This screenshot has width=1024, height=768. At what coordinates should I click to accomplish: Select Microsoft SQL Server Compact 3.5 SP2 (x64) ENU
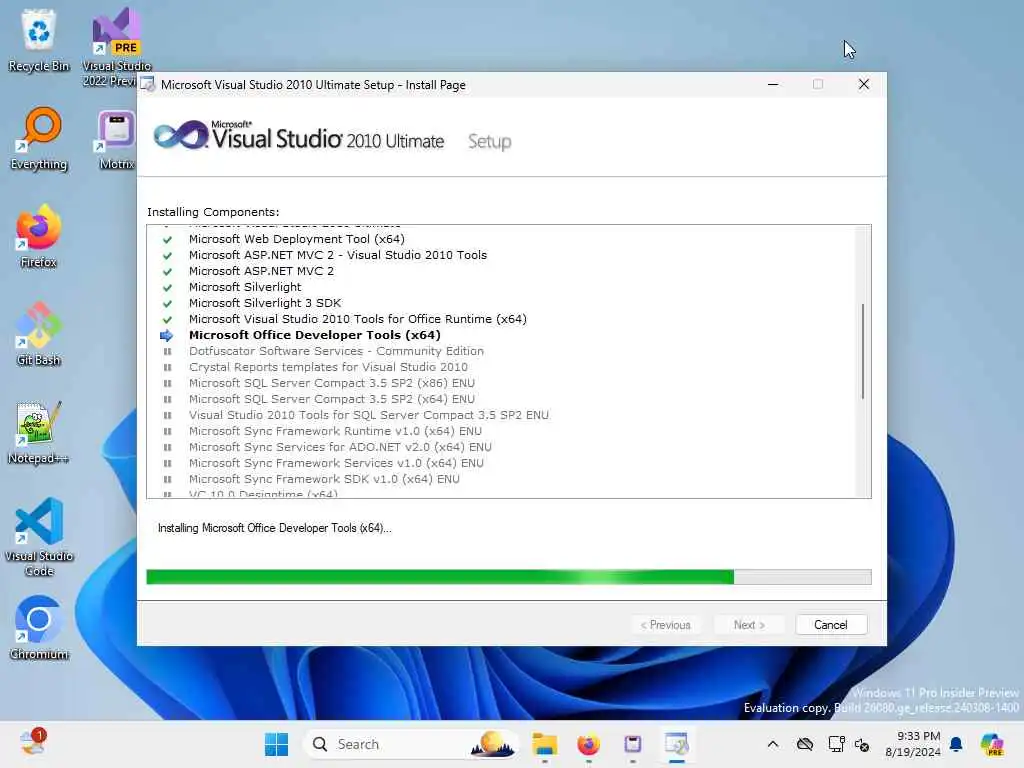(x=331, y=399)
